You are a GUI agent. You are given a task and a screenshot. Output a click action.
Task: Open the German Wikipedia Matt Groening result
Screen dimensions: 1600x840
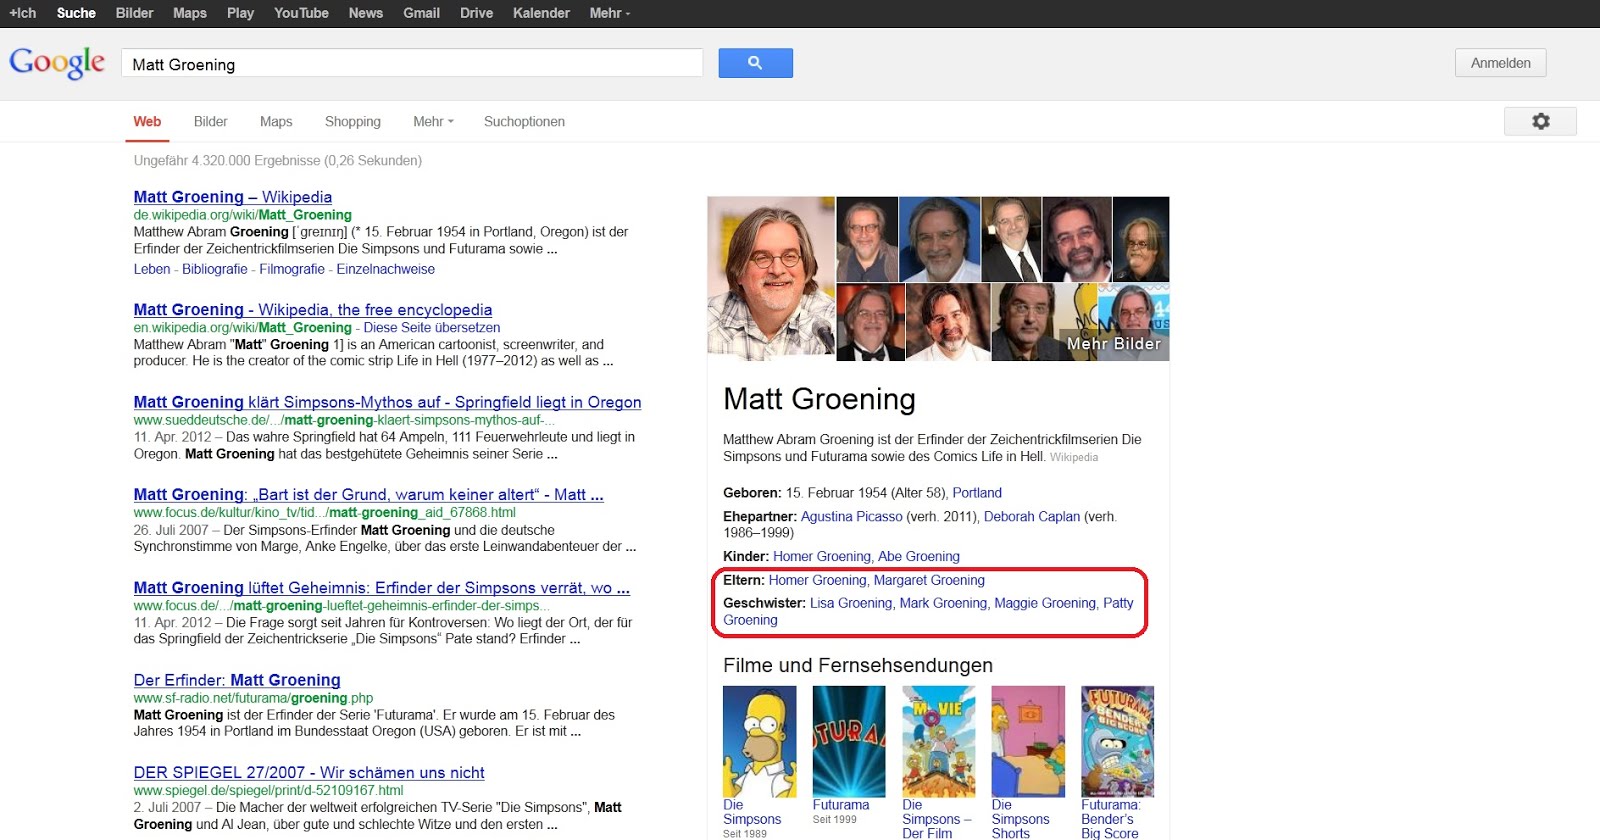click(233, 197)
